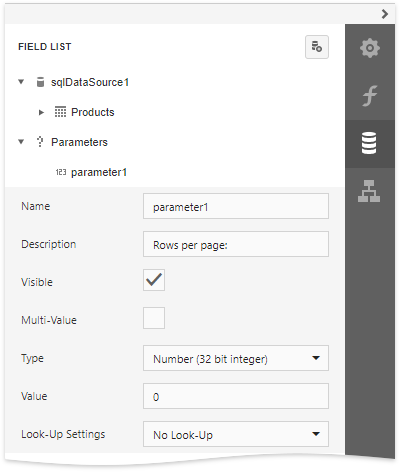
Task: Click the Value input field
Action: tap(236, 396)
